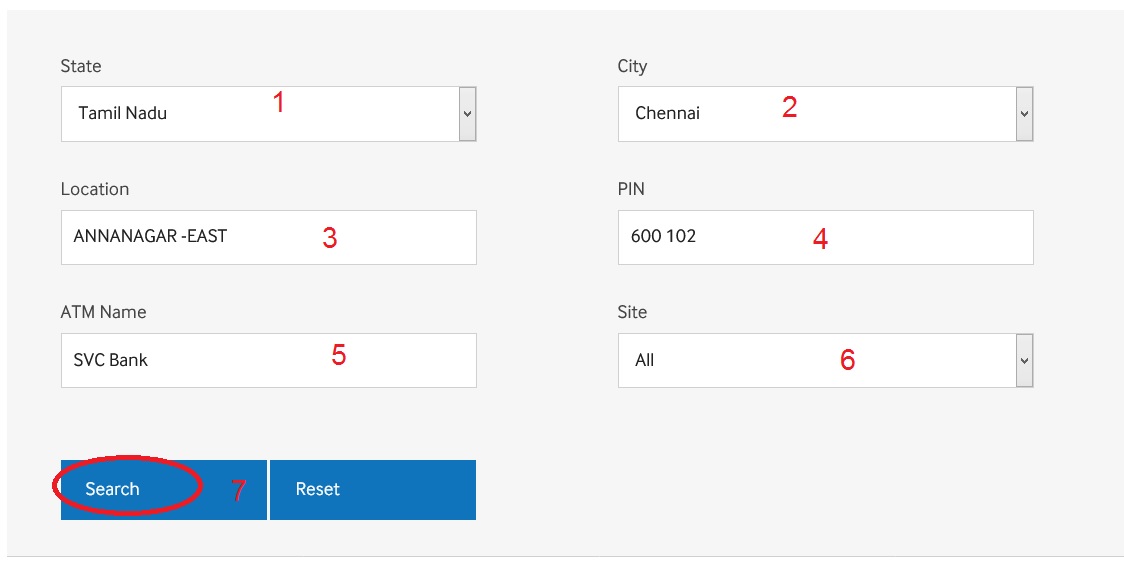The width and height of the screenshot is (1124, 561).
Task: Click the Site dropdown arrow
Action: [1024, 360]
